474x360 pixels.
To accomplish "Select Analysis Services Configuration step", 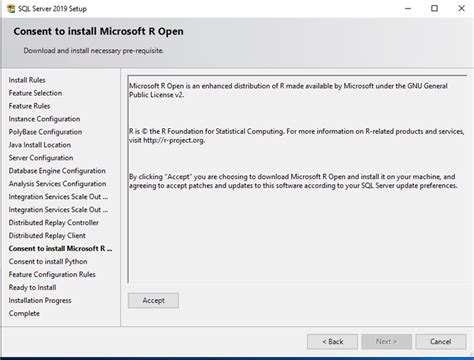I will (57, 184).
